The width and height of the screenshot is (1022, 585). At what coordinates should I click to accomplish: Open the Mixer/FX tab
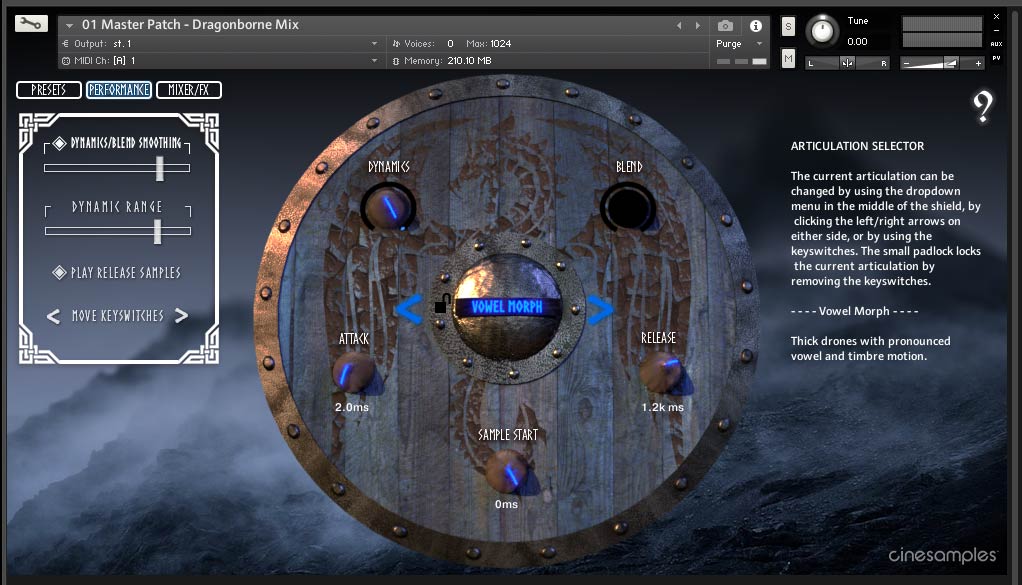[x=188, y=90]
